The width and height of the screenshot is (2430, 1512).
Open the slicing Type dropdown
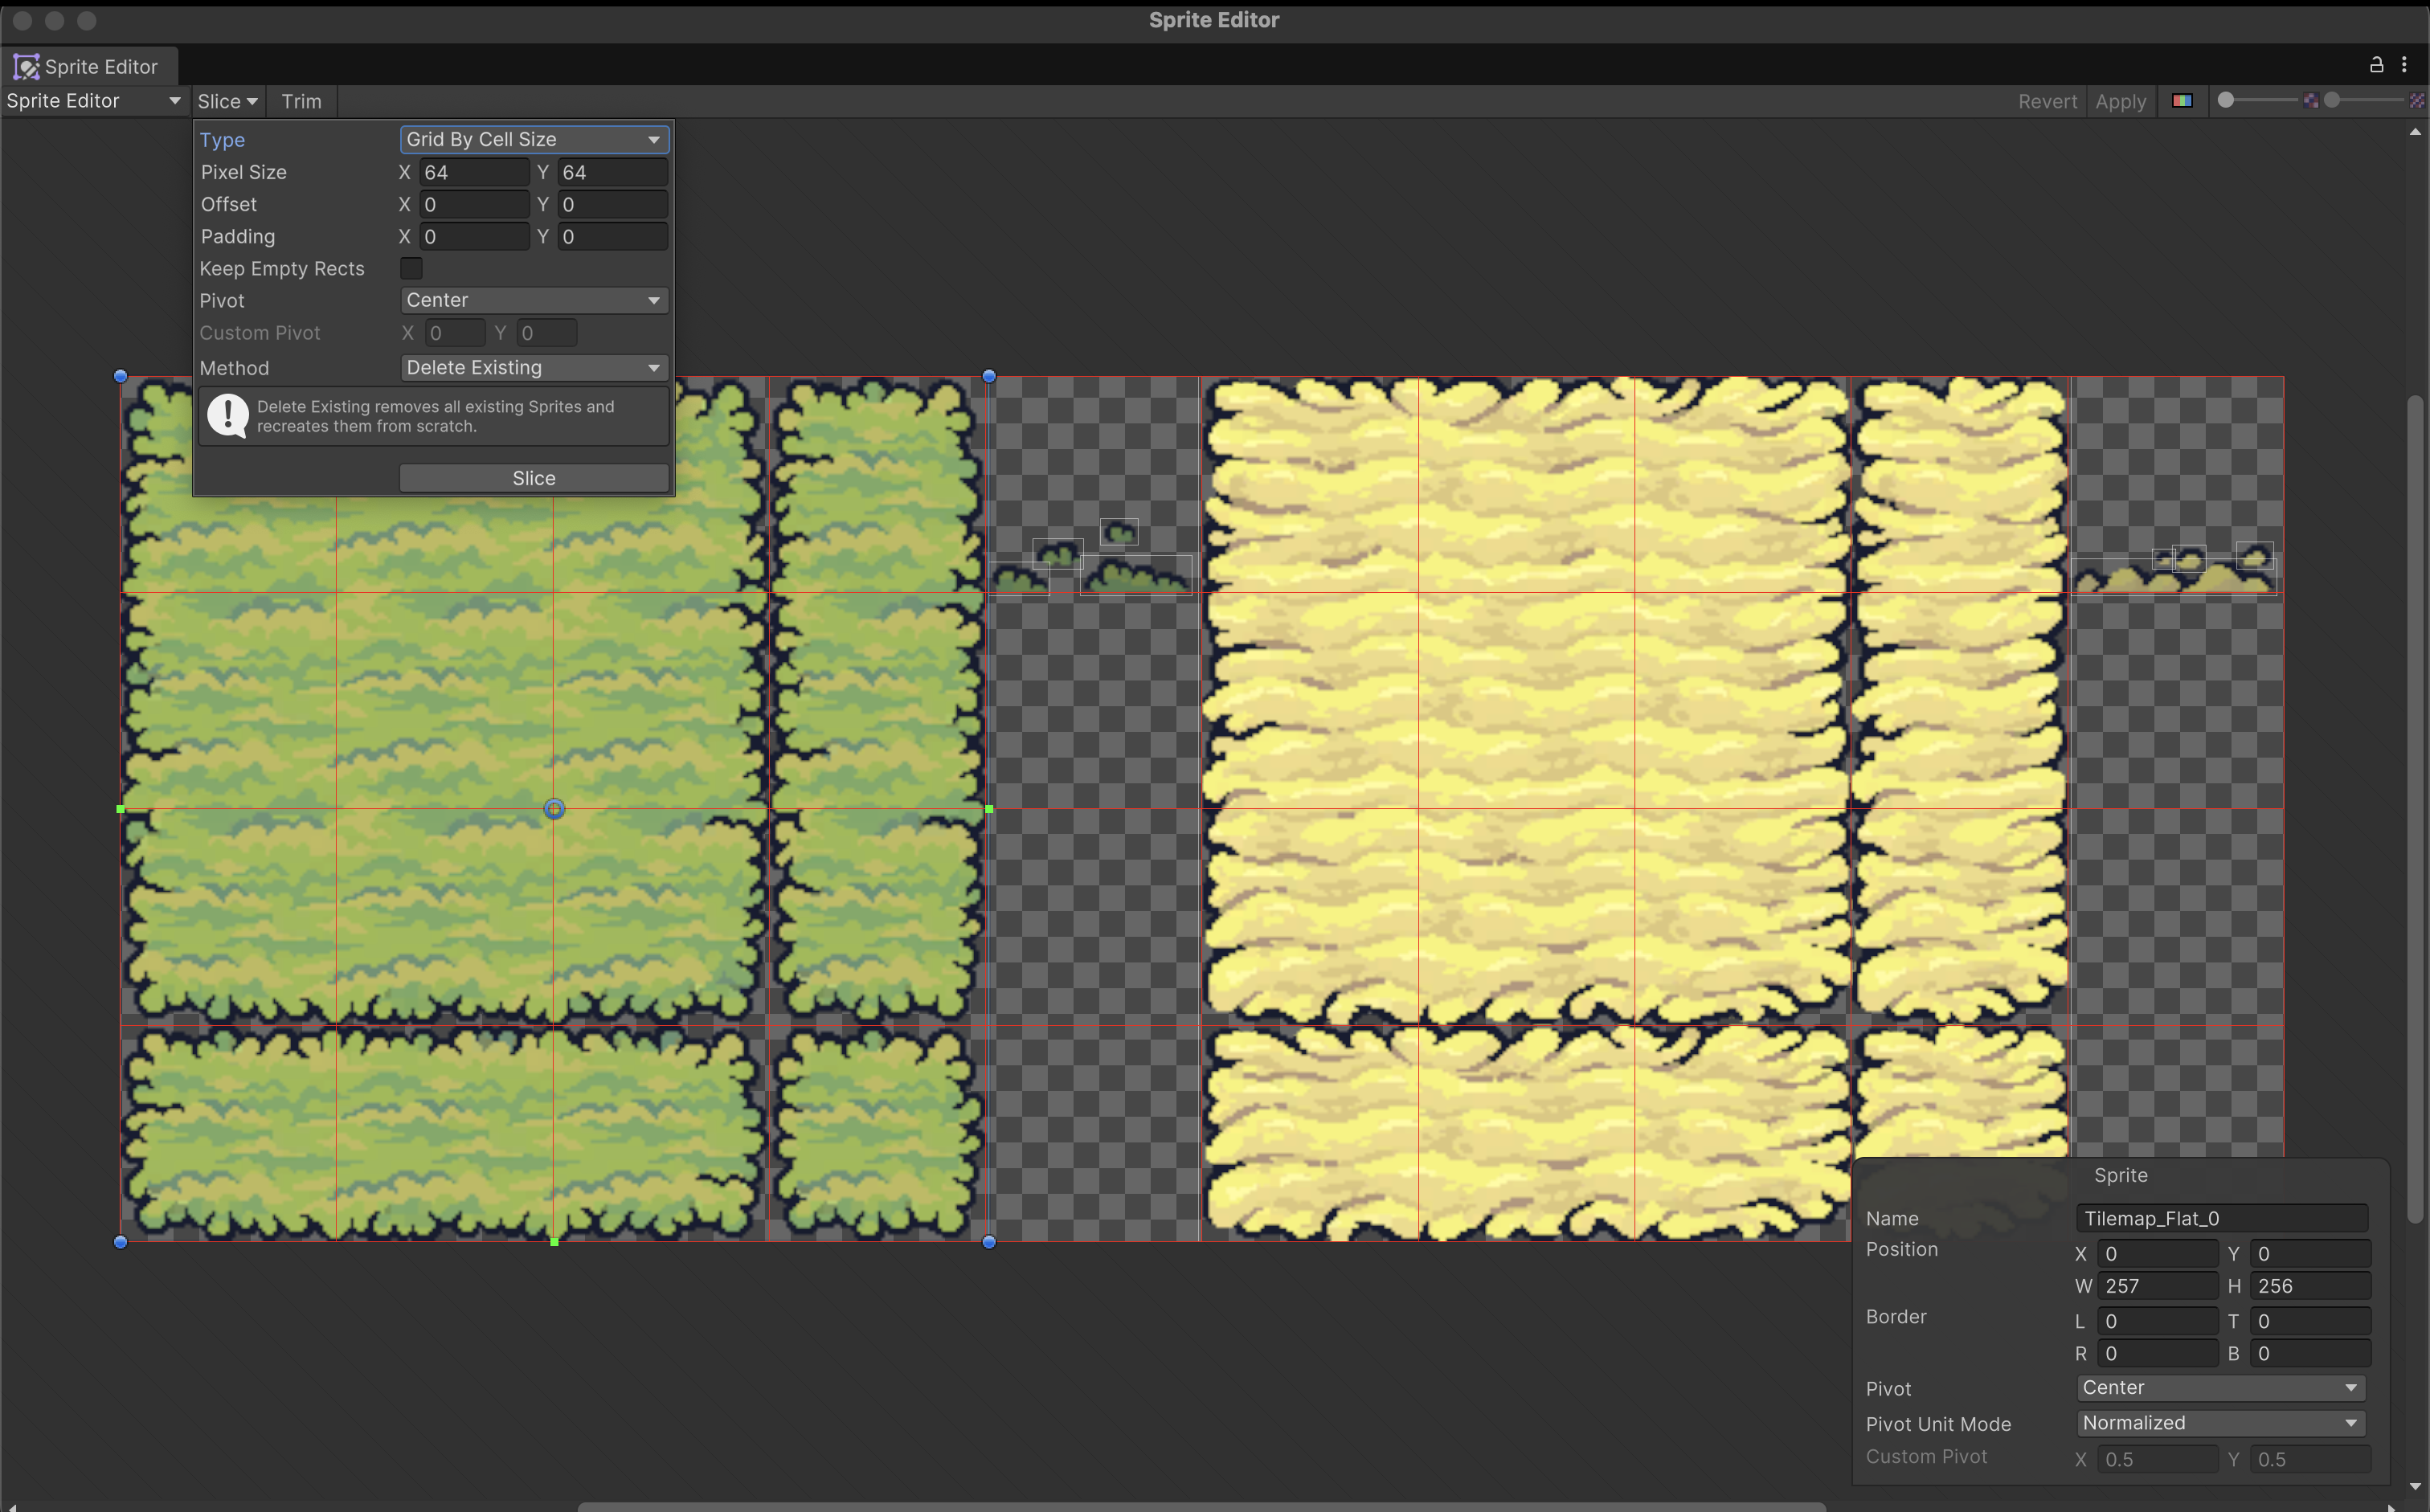click(x=533, y=139)
